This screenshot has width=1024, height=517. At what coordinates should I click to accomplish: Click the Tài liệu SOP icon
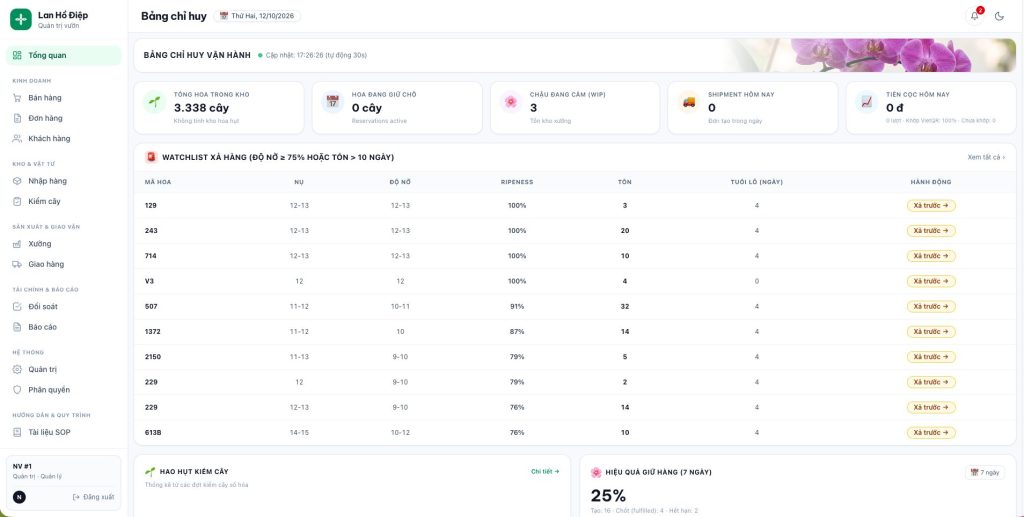point(17,432)
